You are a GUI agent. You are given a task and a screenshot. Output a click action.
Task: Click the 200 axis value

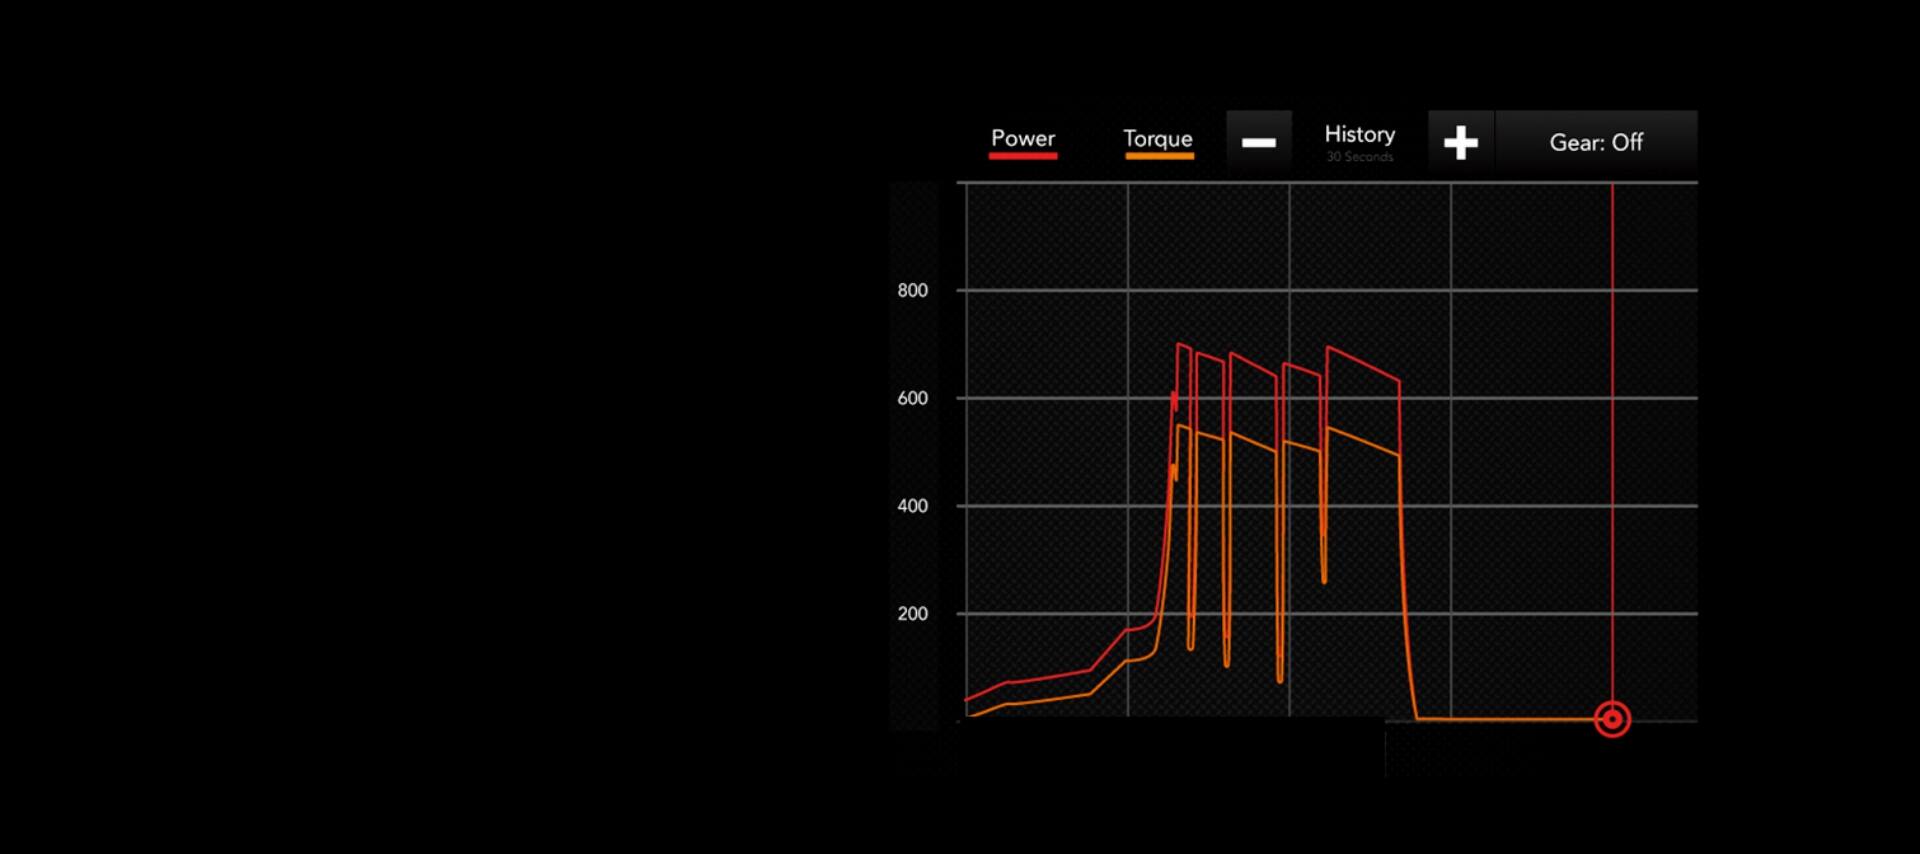coord(912,614)
